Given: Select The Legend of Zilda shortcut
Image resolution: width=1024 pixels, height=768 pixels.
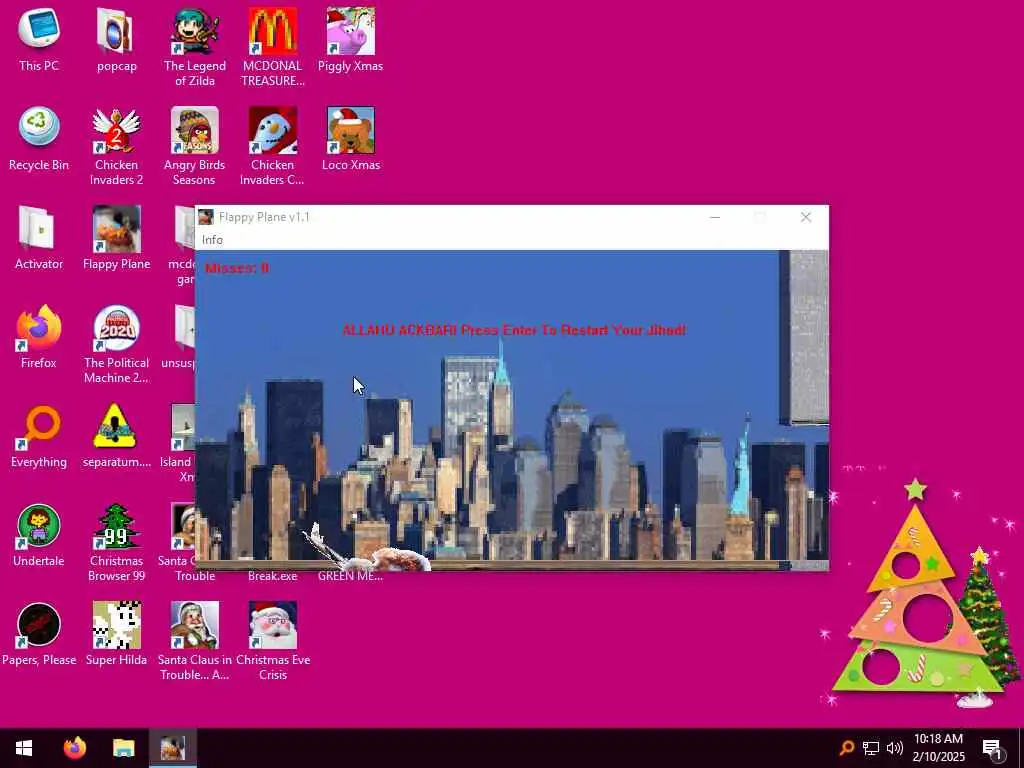Looking at the screenshot, I should [195, 47].
